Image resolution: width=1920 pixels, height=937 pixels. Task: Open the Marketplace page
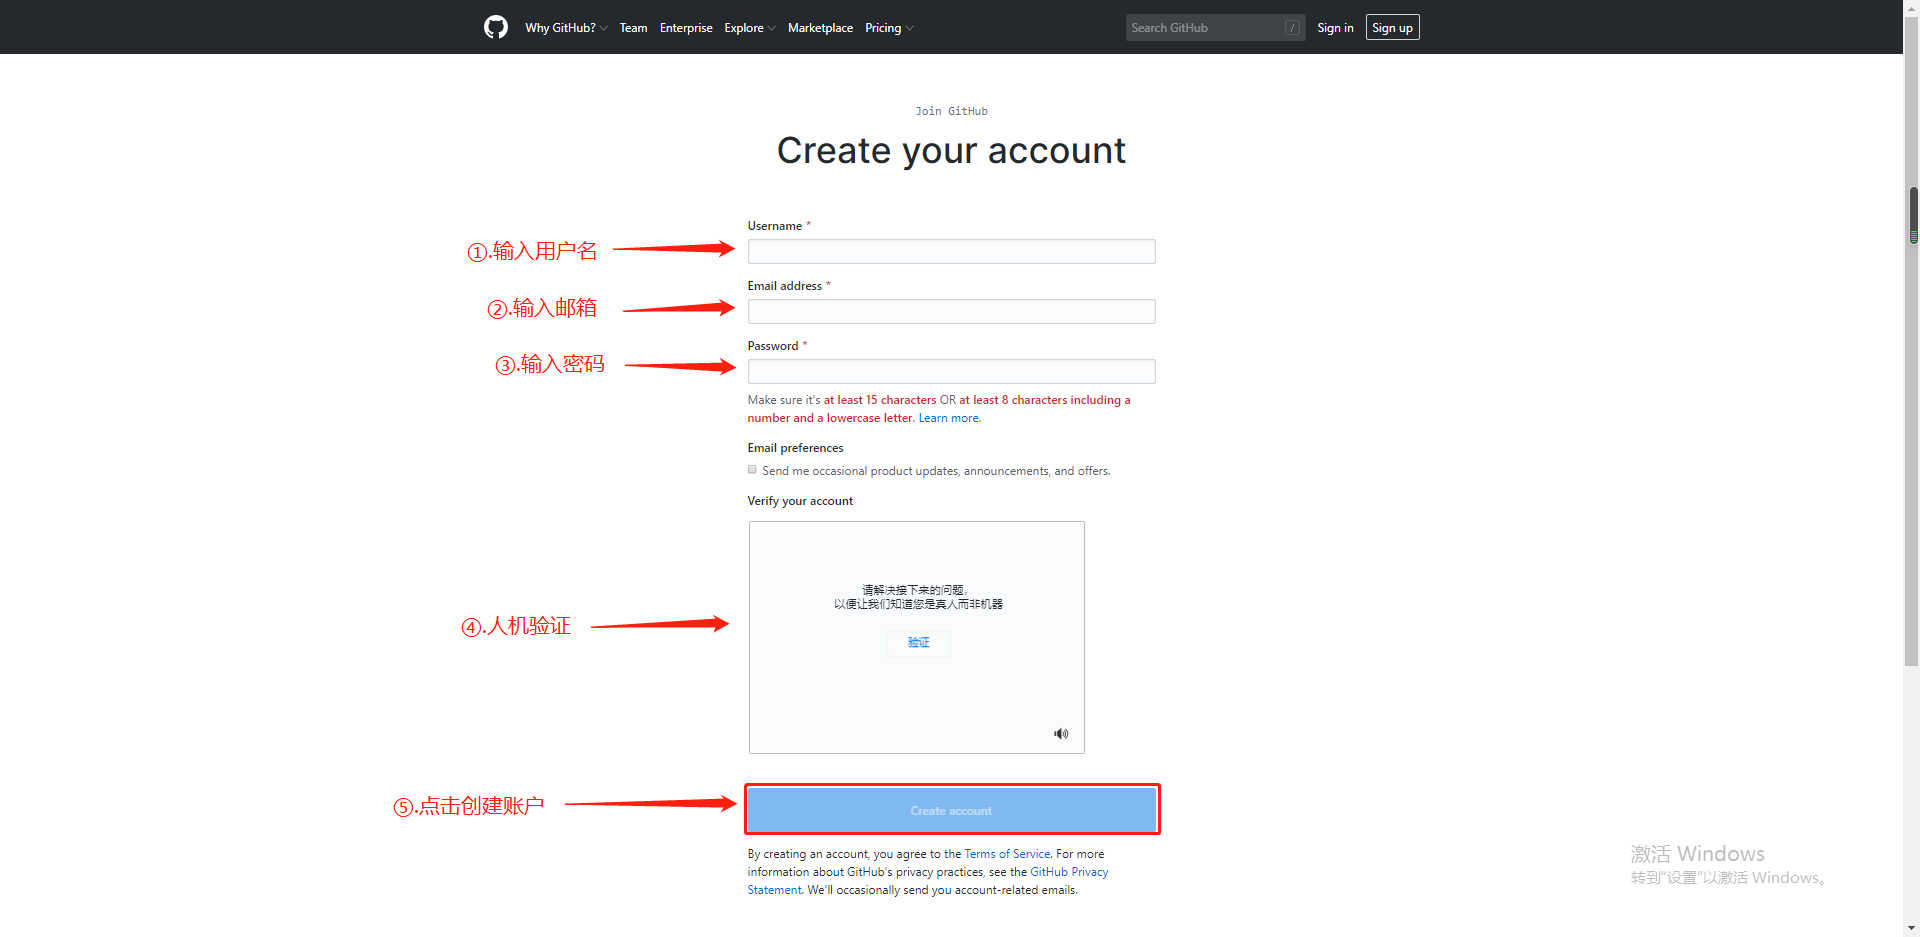tap(820, 27)
